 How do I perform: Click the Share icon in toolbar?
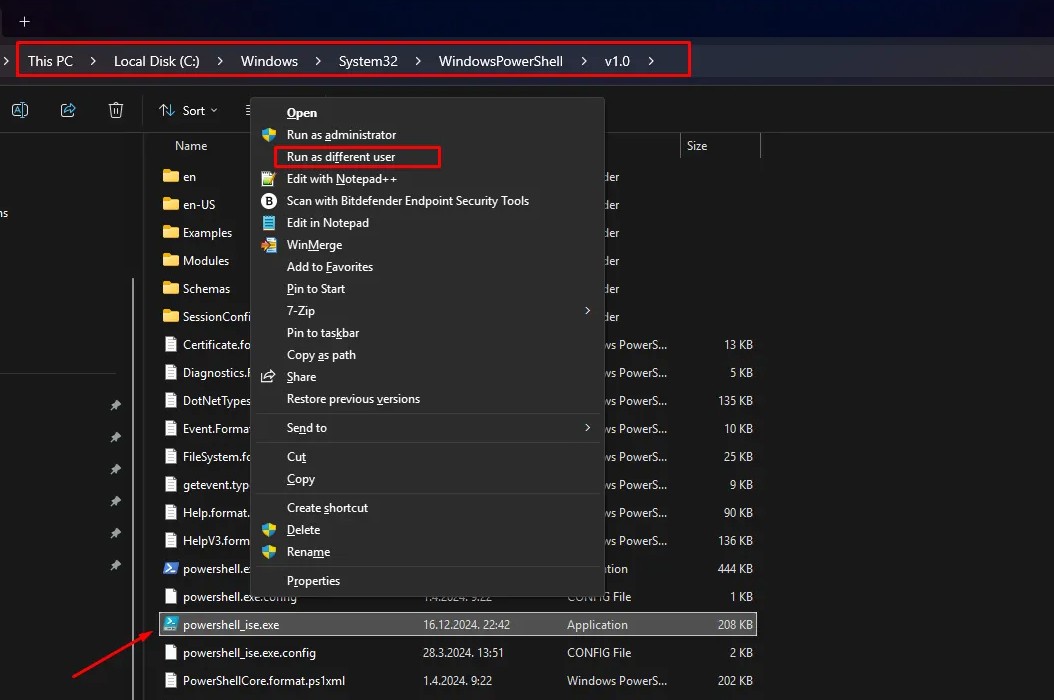click(x=68, y=110)
